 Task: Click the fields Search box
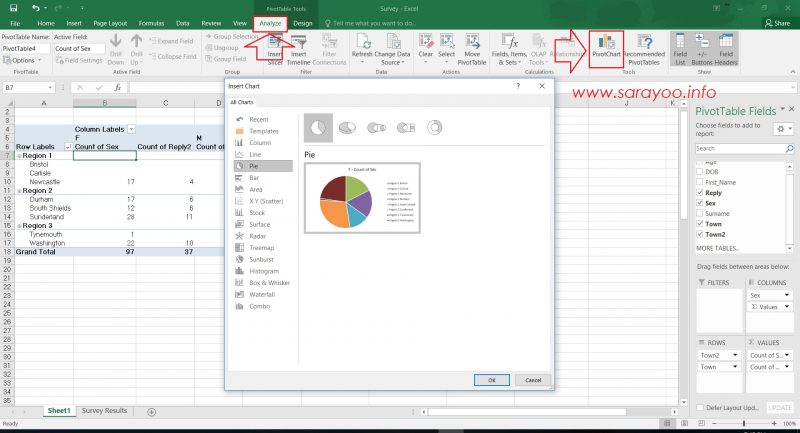point(744,148)
